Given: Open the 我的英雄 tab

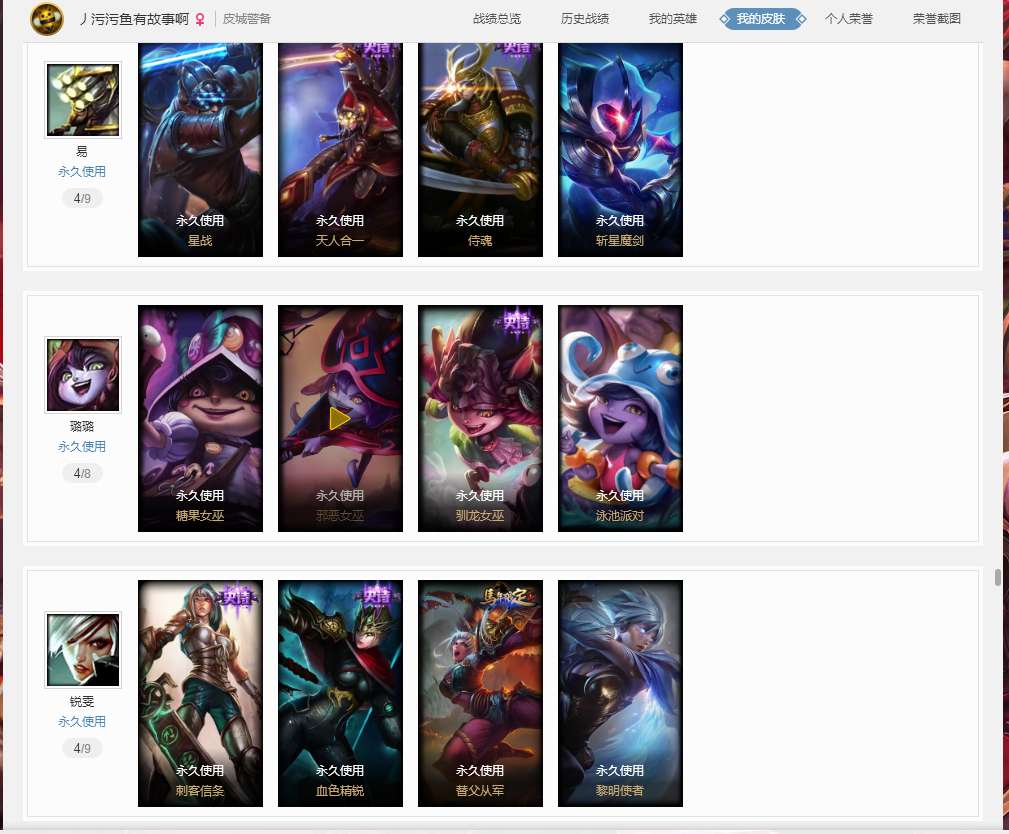Looking at the screenshot, I should coord(672,19).
